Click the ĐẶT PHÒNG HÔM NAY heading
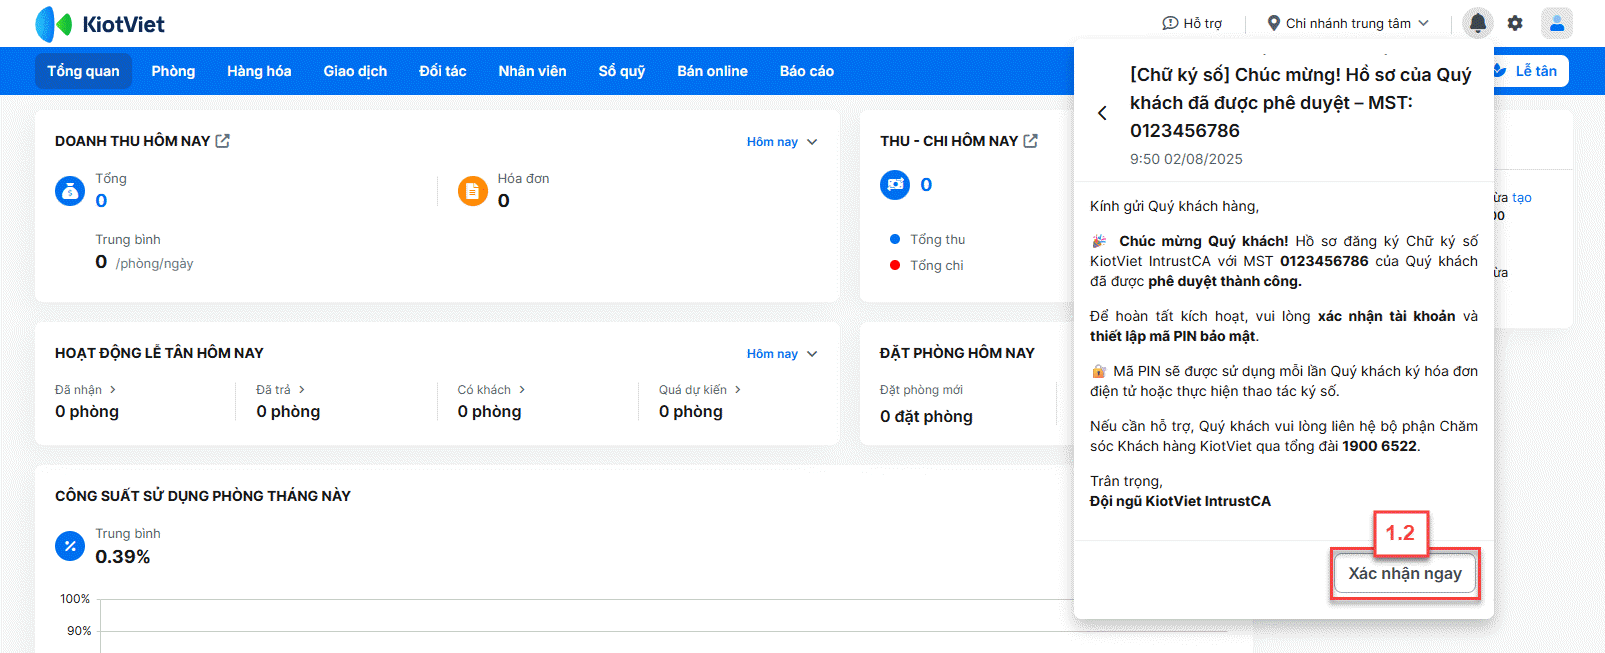The width and height of the screenshot is (1605, 653). (x=957, y=353)
